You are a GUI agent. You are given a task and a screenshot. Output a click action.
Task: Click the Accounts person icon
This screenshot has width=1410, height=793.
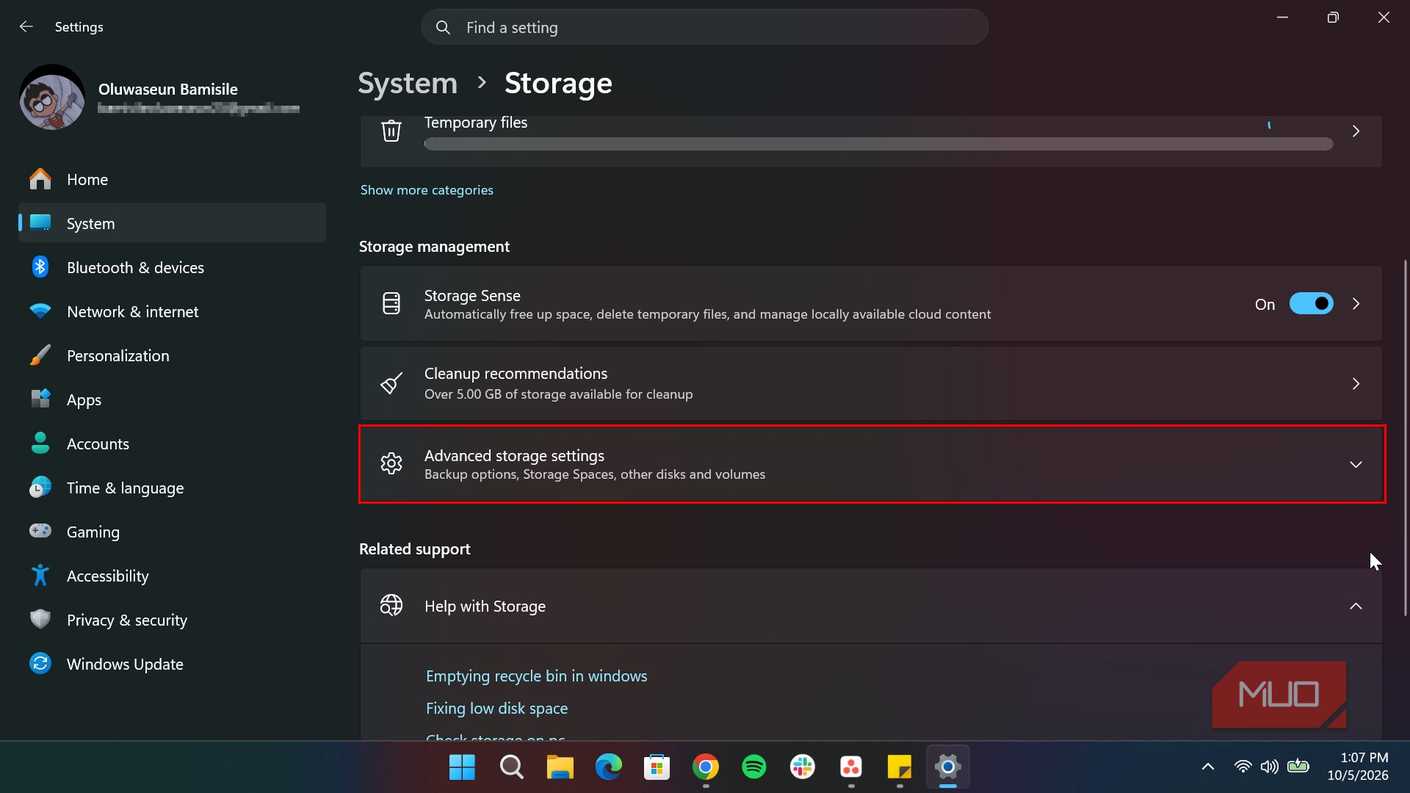40,443
